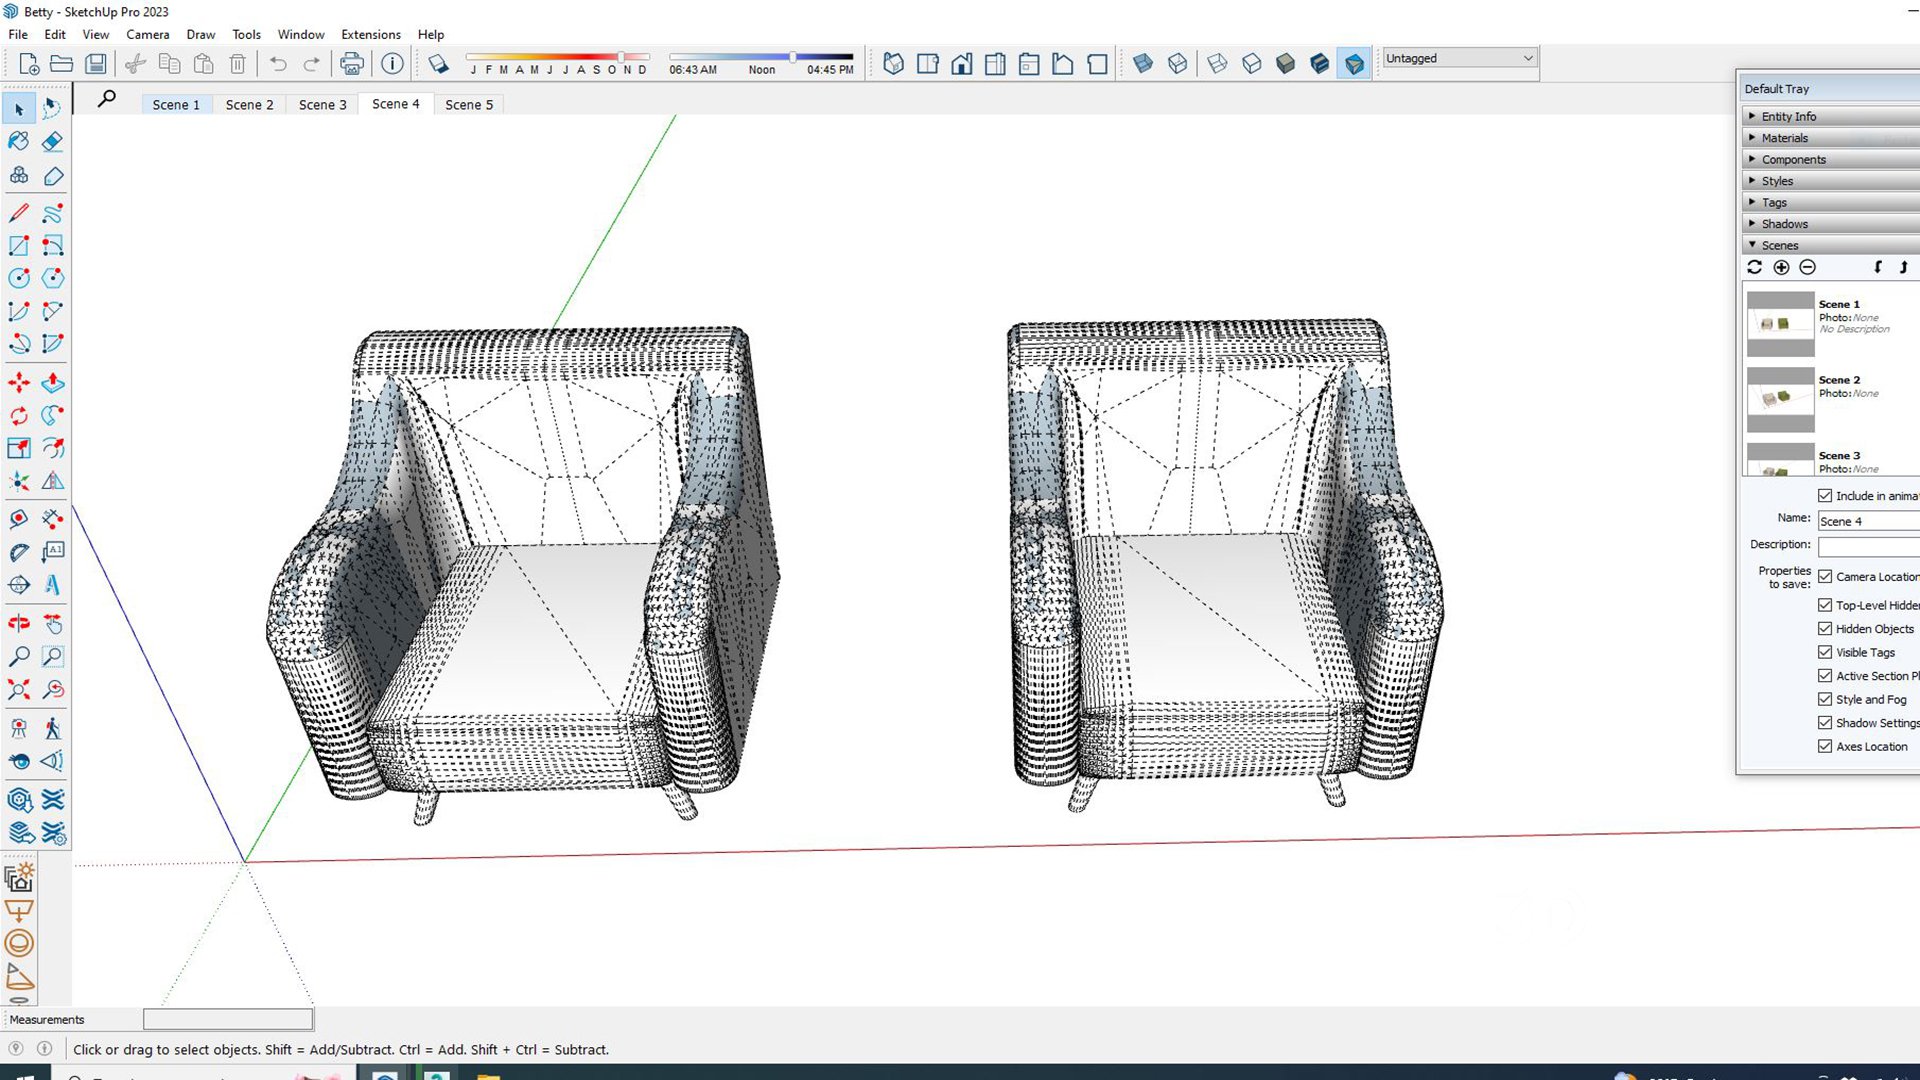Click the Zoom Extents tool
Screen dimensions: 1920x1080
point(19,690)
